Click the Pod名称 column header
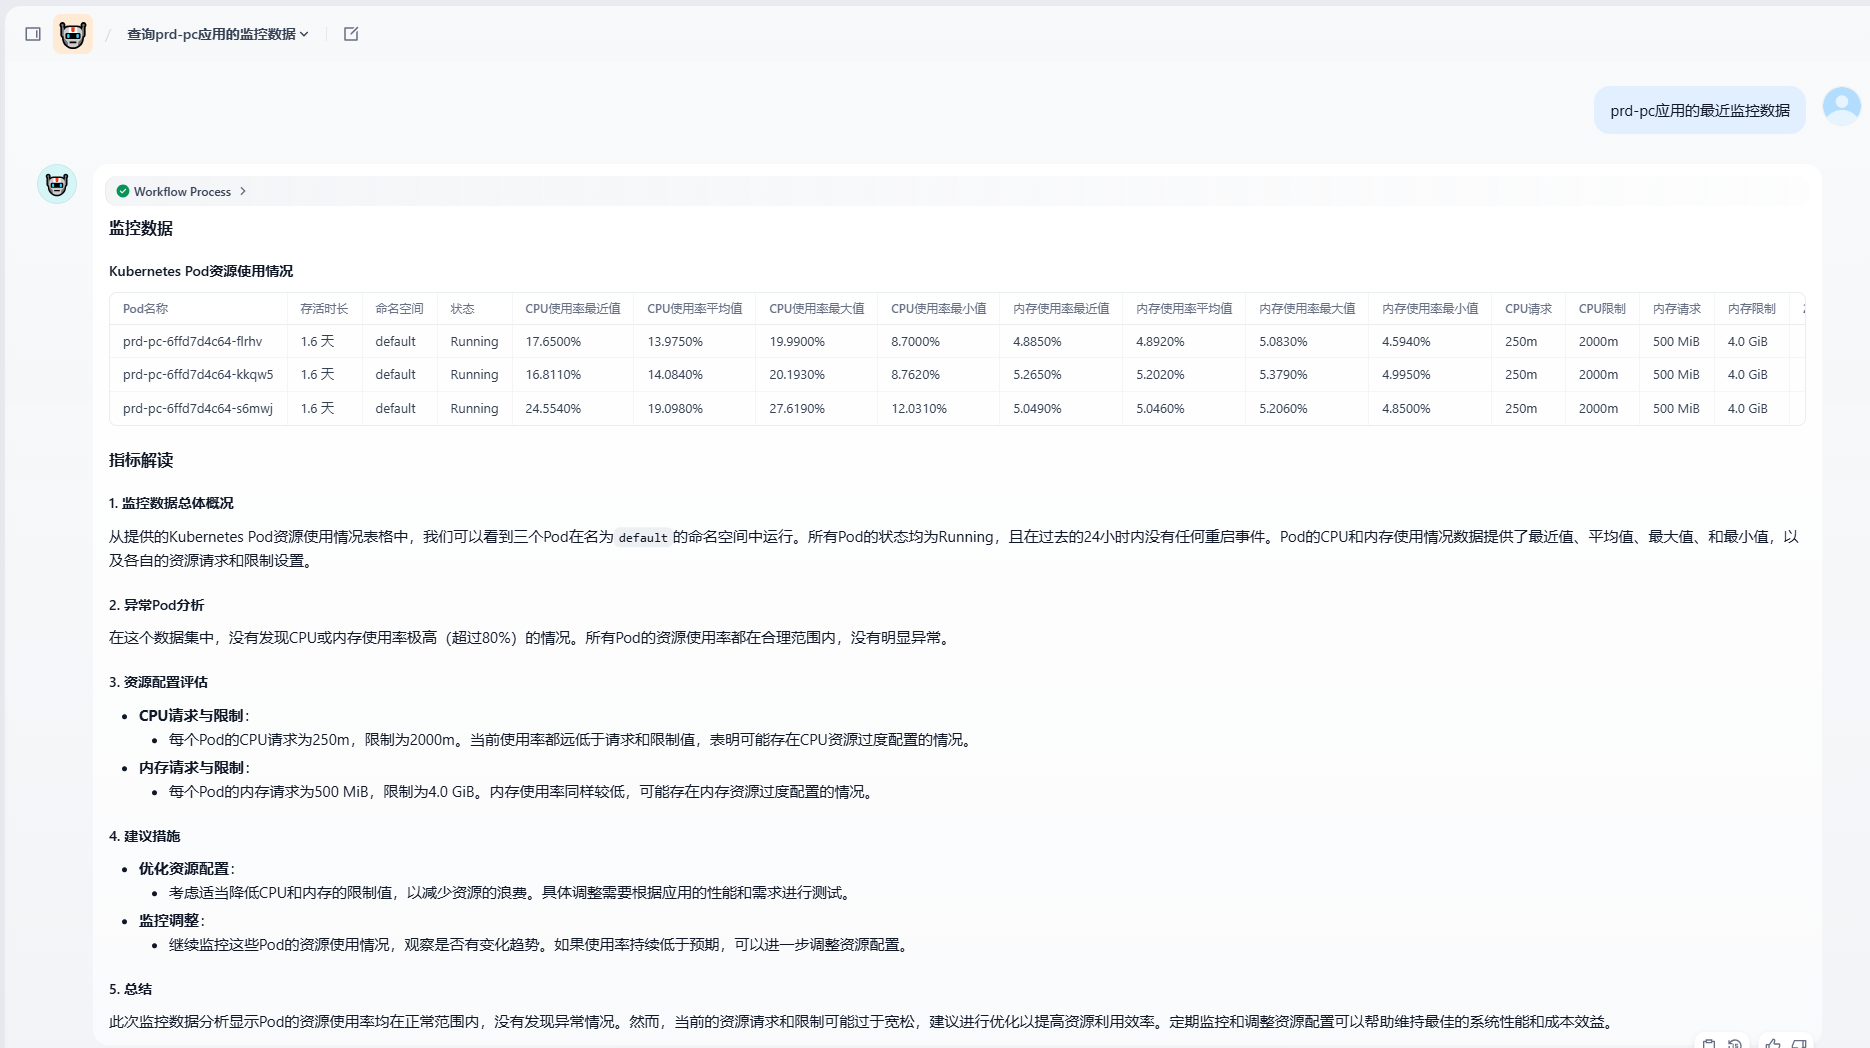The width and height of the screenshot is (1870, 1048). 146,309
